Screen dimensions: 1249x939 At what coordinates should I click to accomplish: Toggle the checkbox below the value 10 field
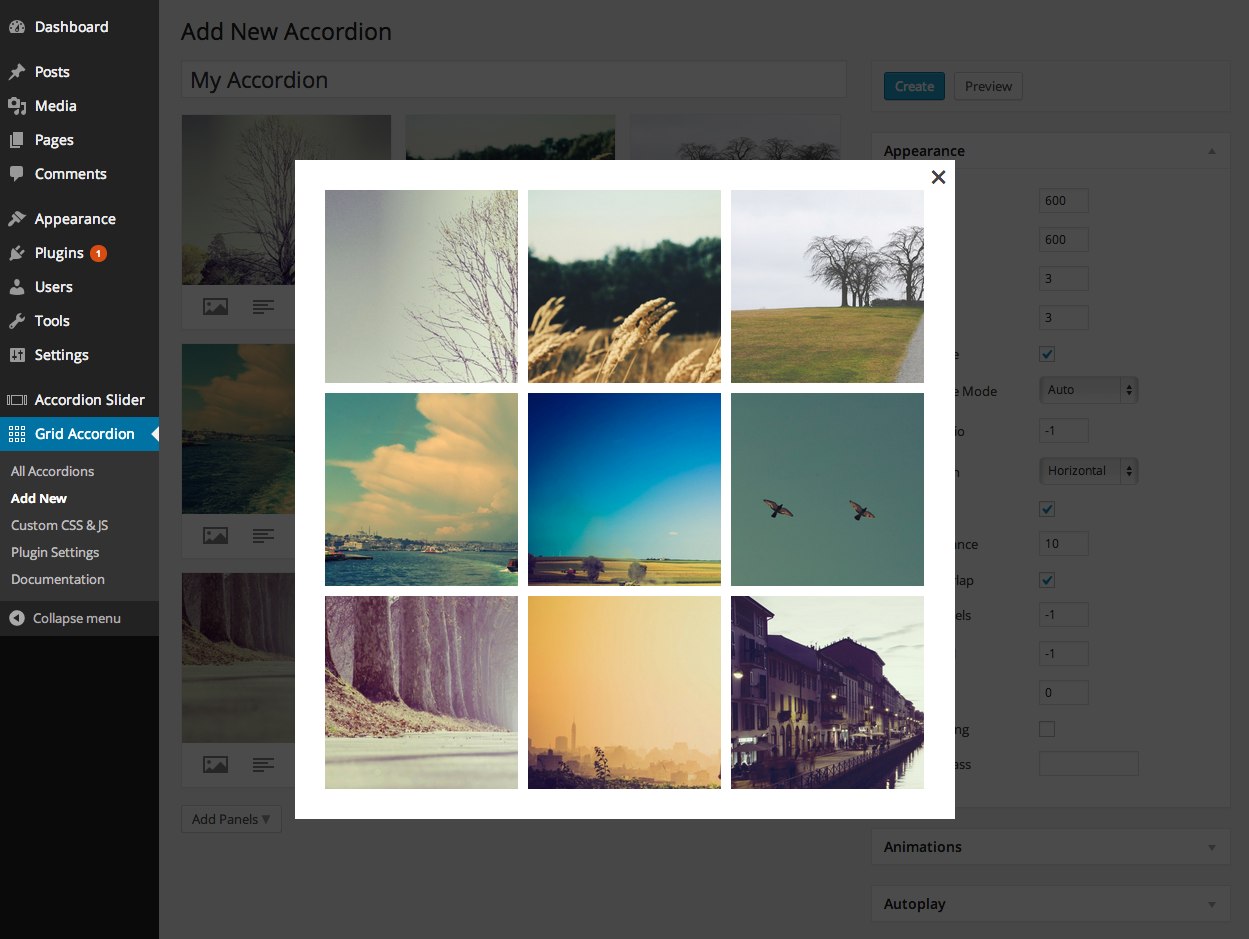click(1047, 580)
